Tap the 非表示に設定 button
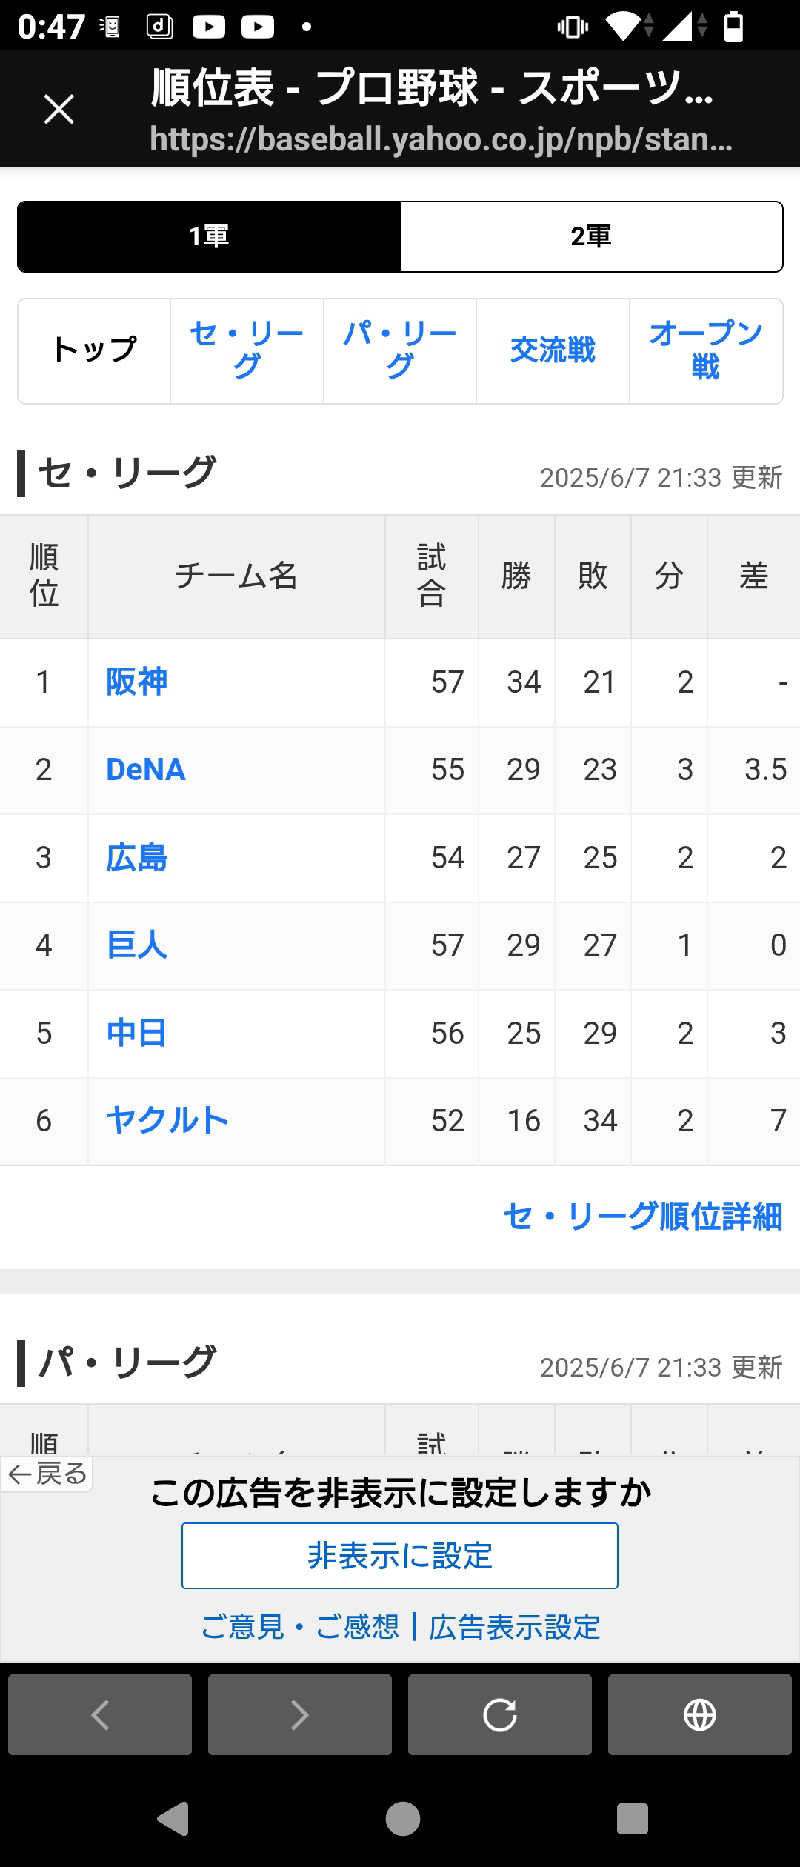 (x=400, y=1555)
